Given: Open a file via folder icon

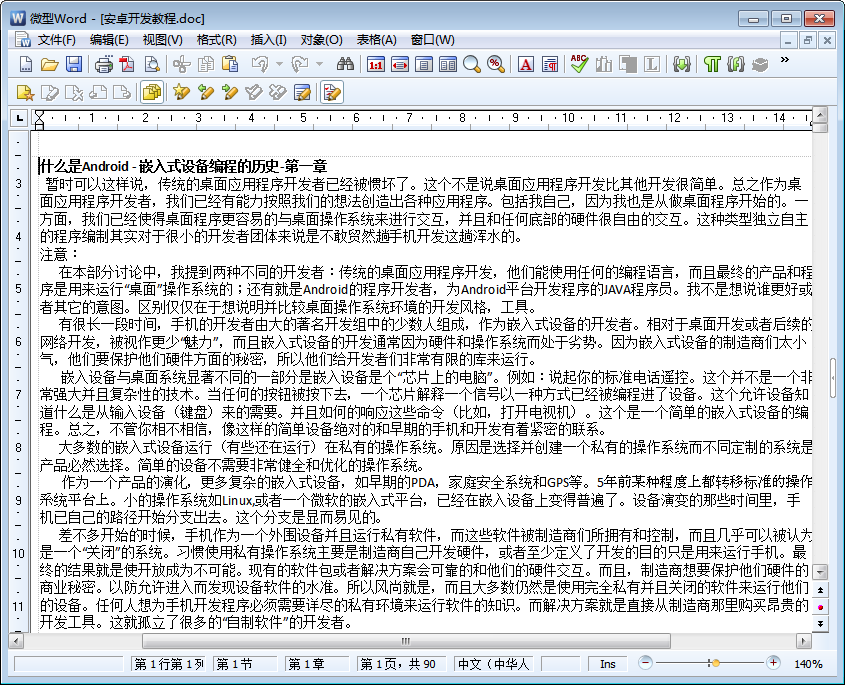Looking at the screenshot, I should (49, 65).
